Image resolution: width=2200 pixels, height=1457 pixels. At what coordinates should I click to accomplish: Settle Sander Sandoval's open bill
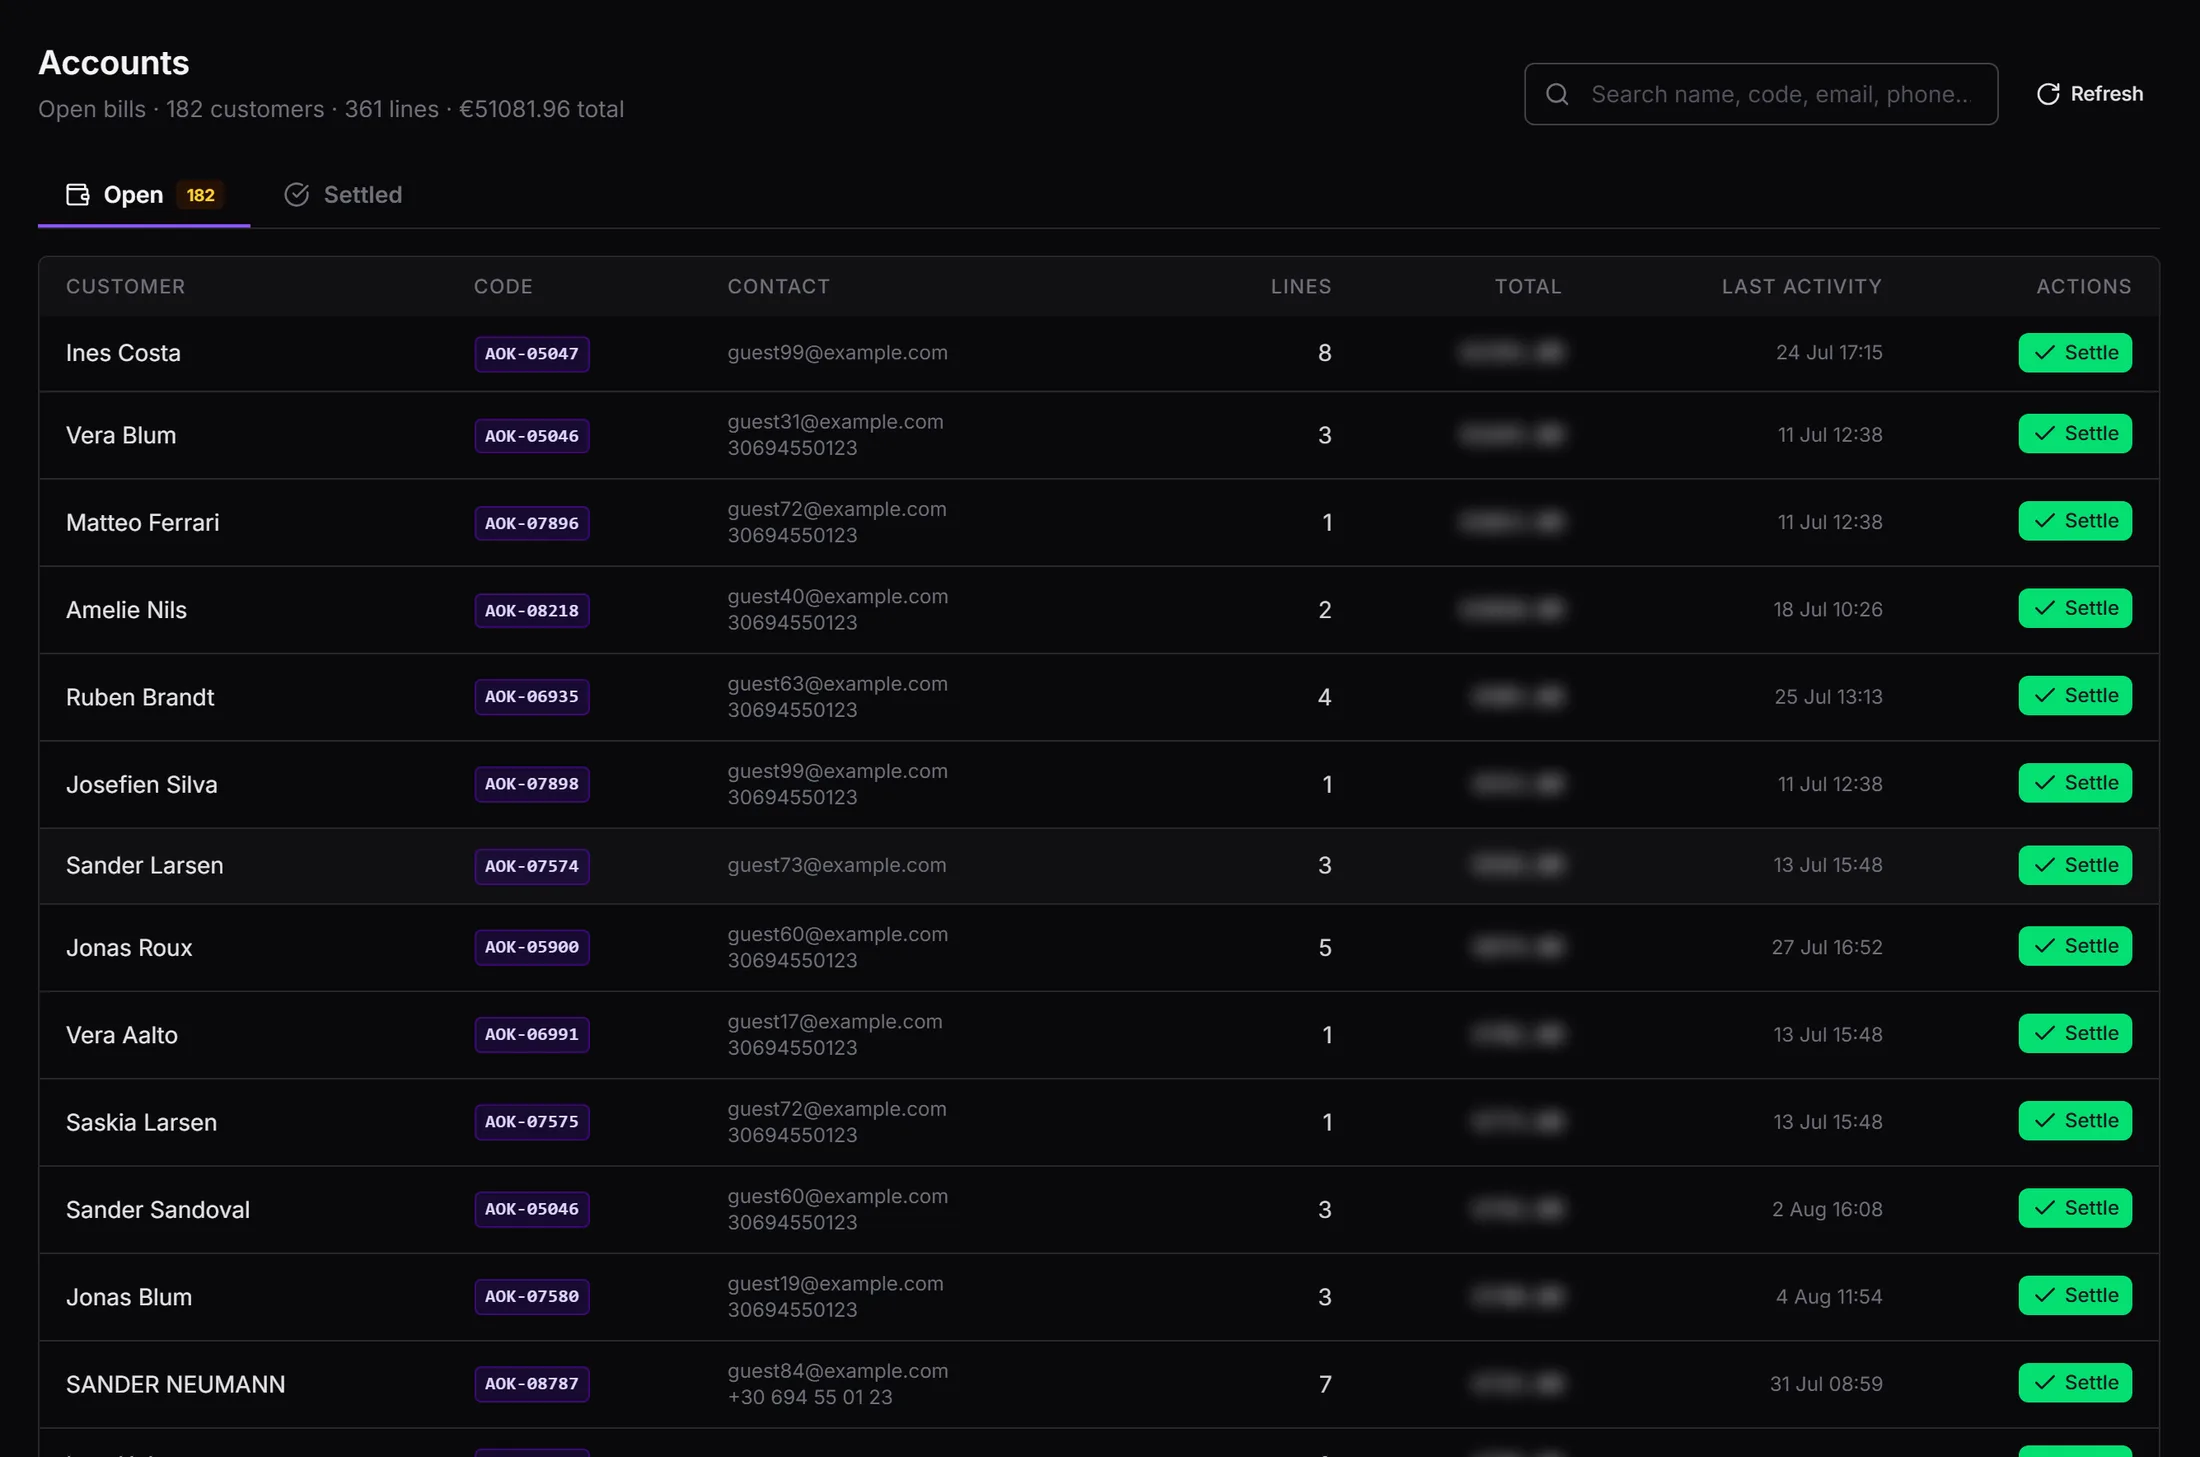(x=2075, y=1208)
